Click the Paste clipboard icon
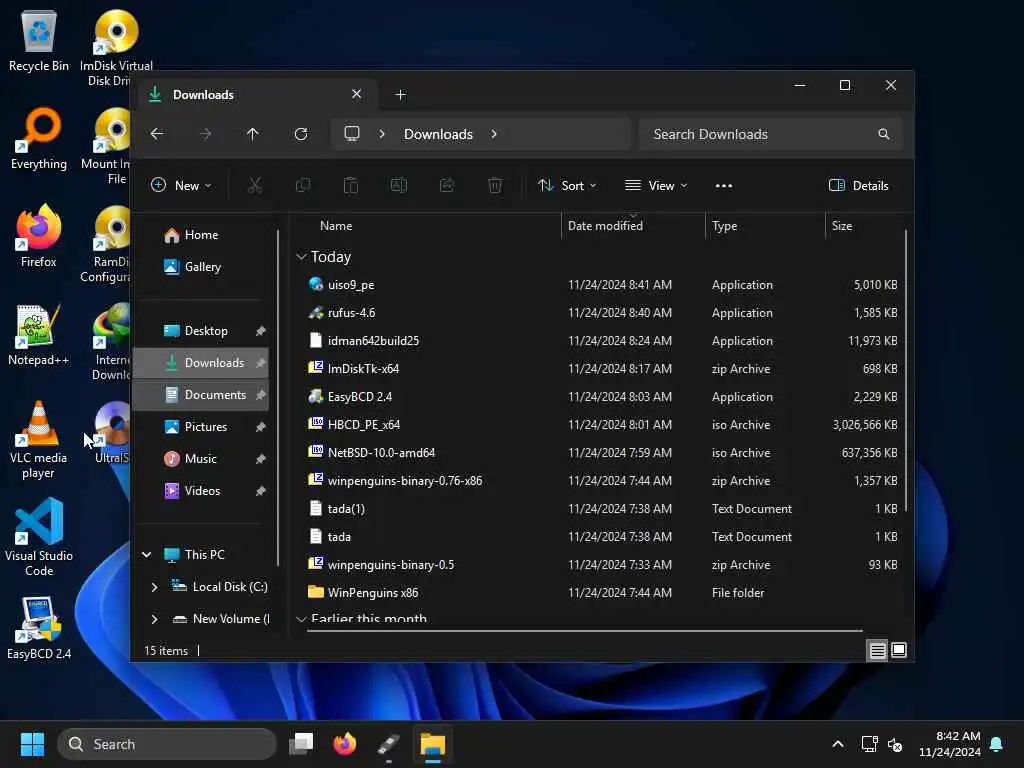The height and width of the screenshot is (768, 1024). (351, 185)
